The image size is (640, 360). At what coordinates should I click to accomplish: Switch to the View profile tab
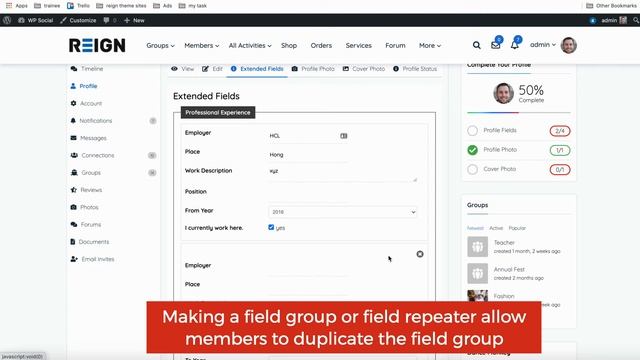coord(182,69)
